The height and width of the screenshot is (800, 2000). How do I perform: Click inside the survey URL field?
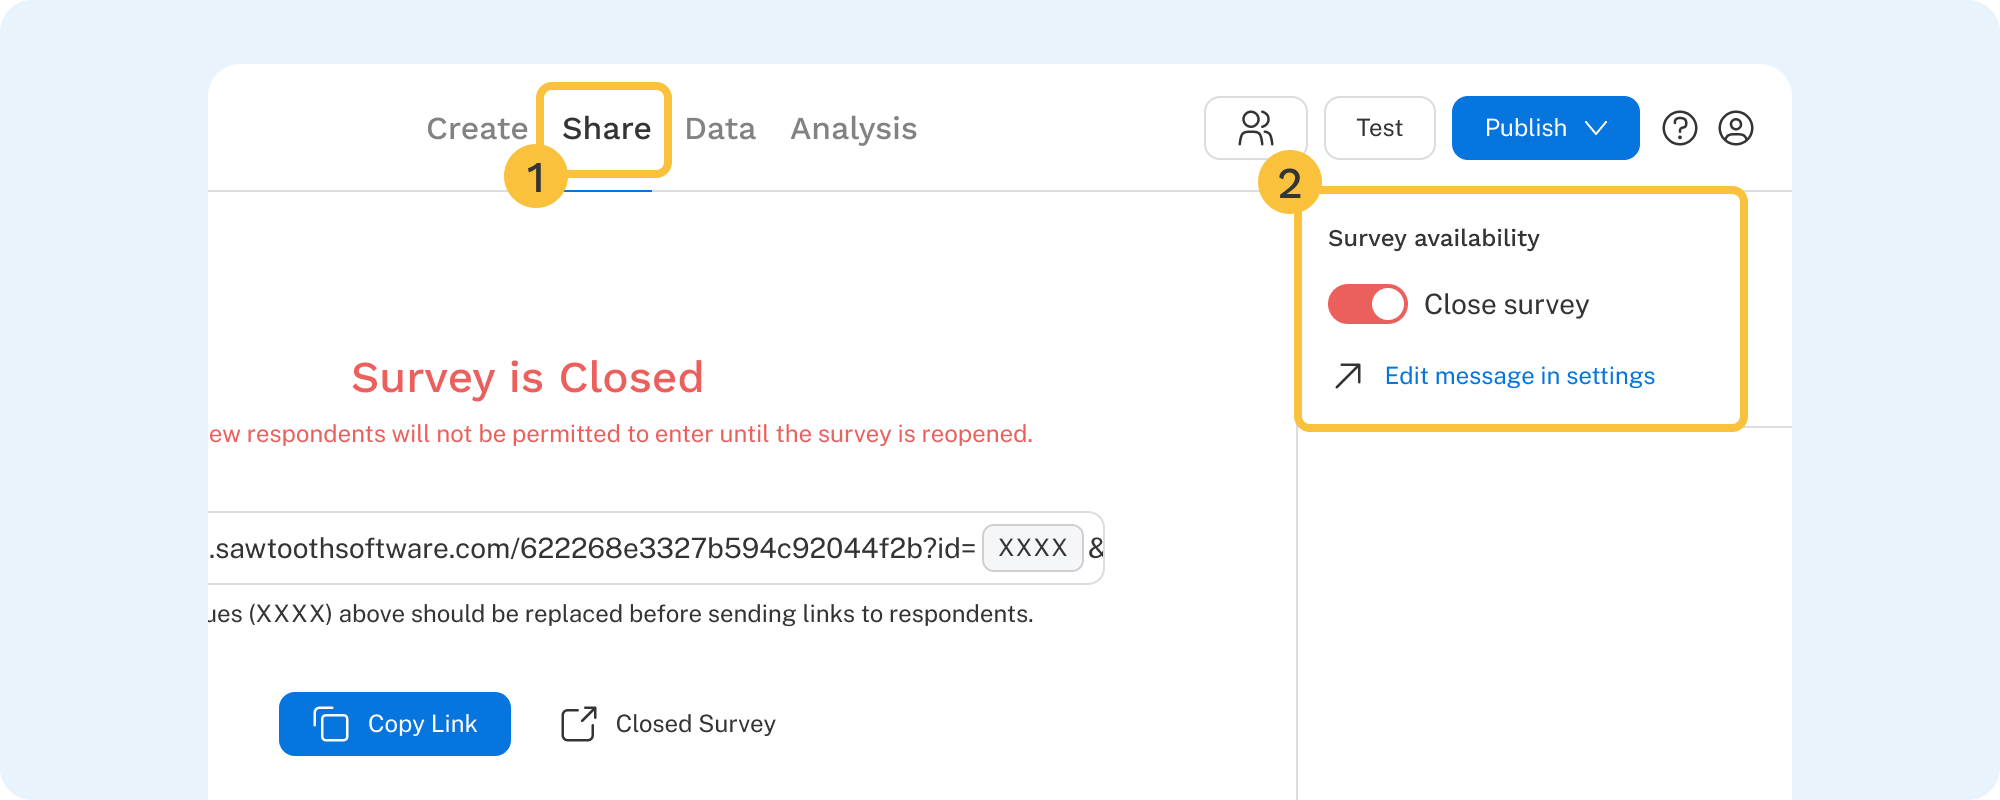pyautogui.click(x=590, y=548)
